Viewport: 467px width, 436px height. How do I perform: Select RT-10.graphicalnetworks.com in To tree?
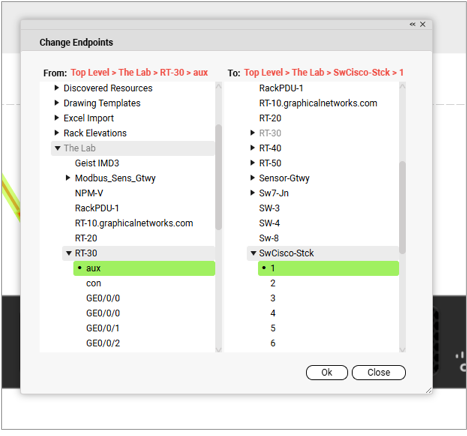pyautogui.click(x=318, y=103)
